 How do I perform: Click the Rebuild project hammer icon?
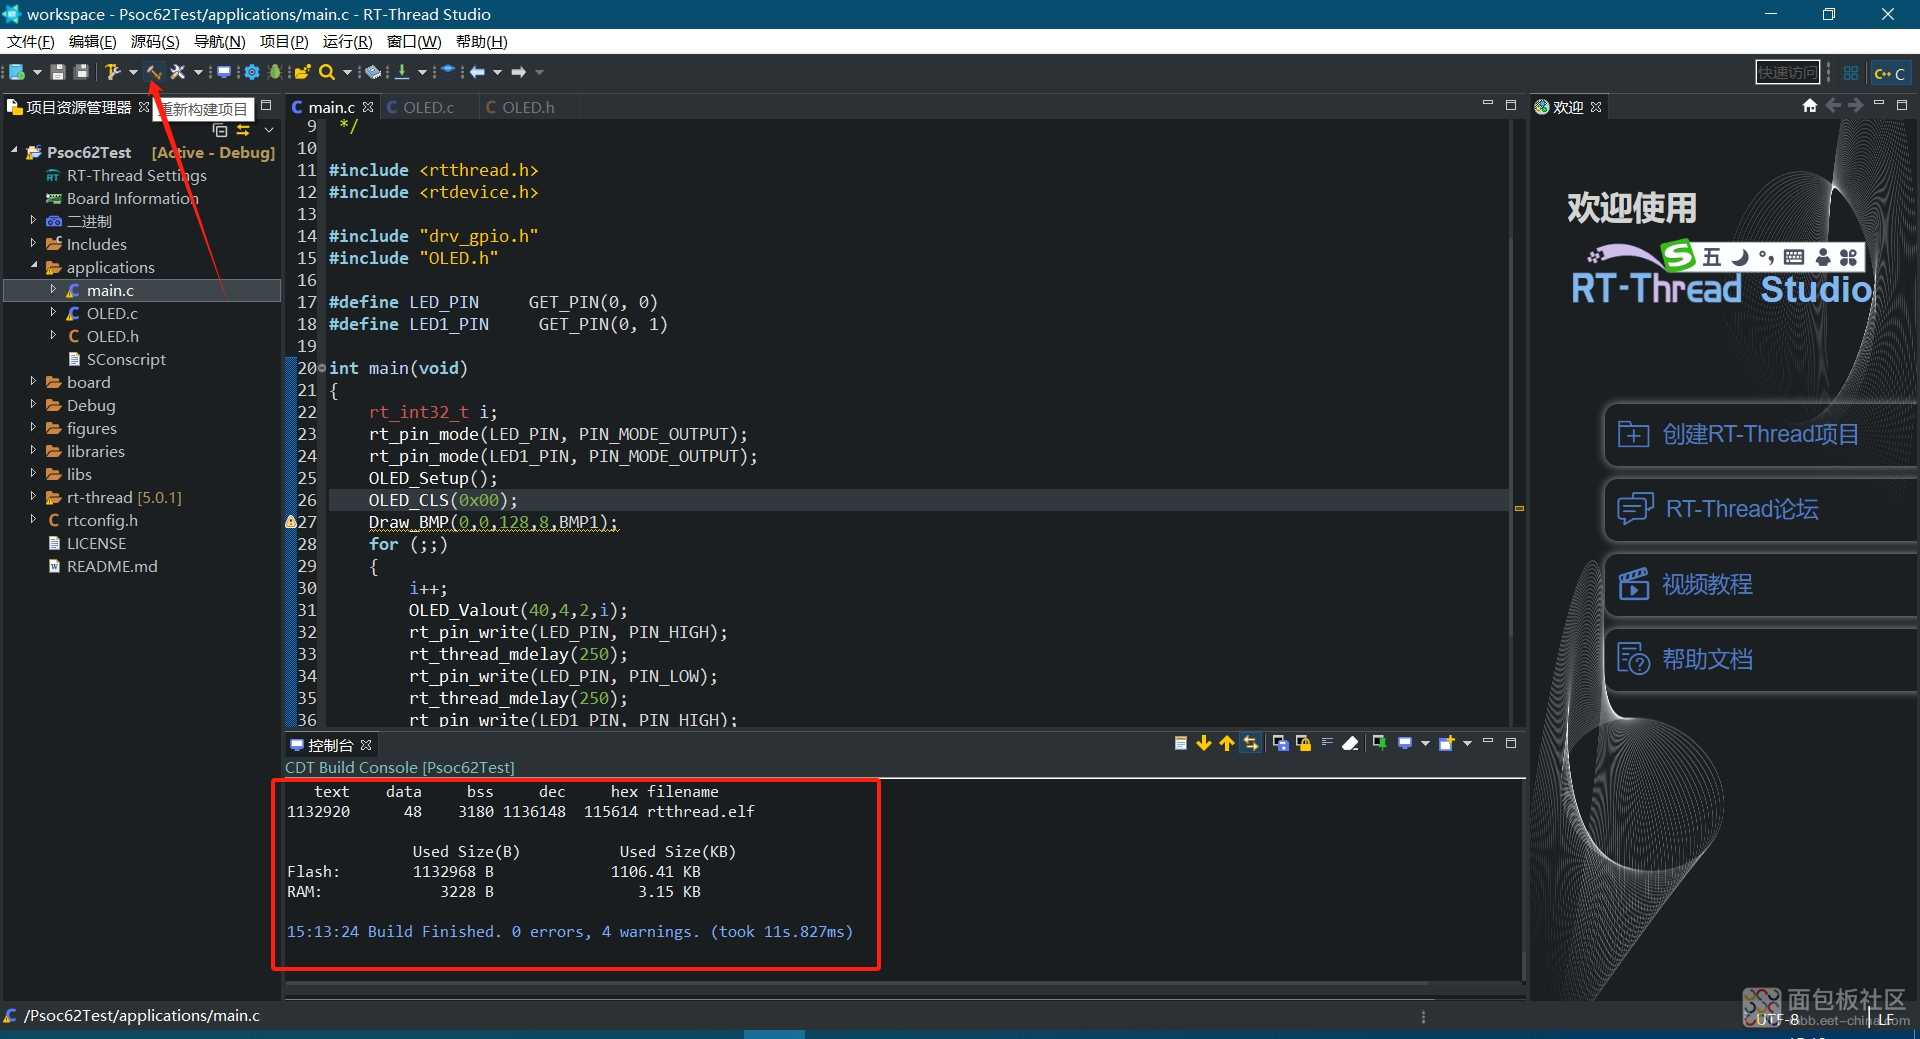tap(154, 72)
